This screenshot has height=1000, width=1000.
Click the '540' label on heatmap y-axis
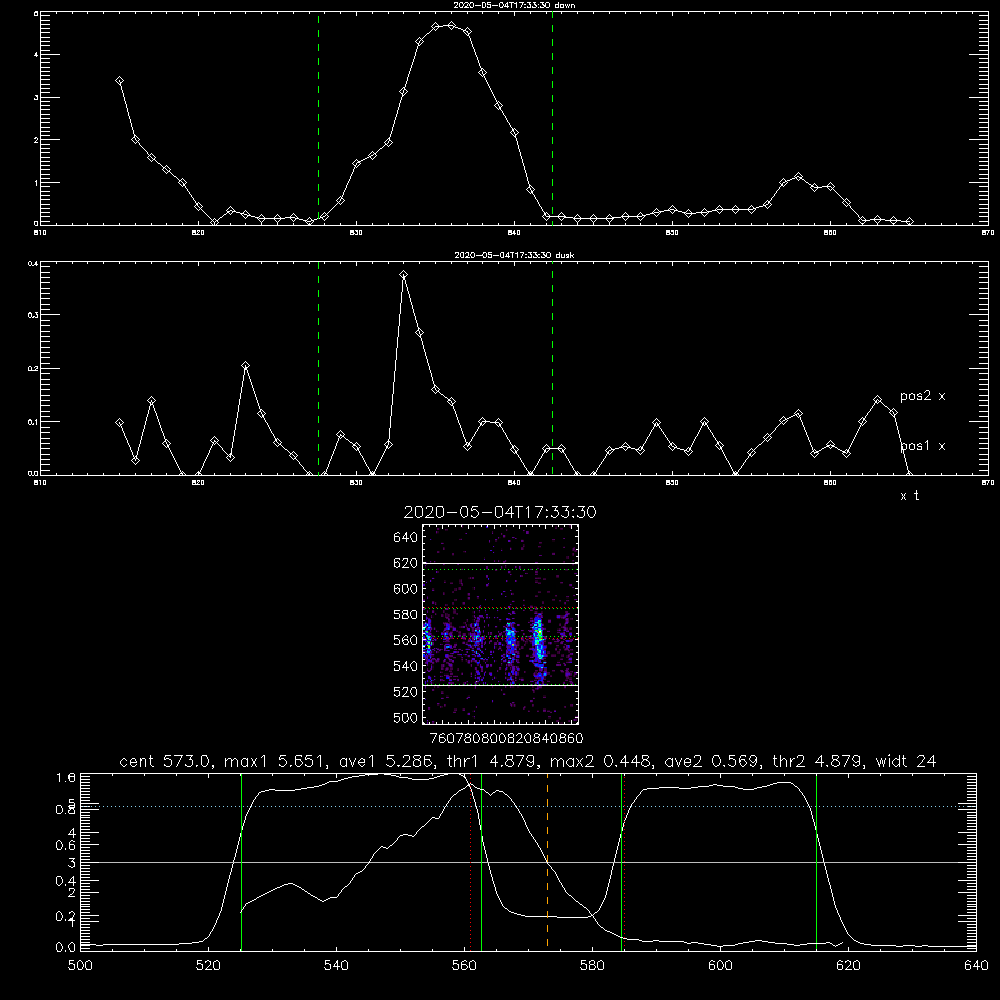point(406,666)
